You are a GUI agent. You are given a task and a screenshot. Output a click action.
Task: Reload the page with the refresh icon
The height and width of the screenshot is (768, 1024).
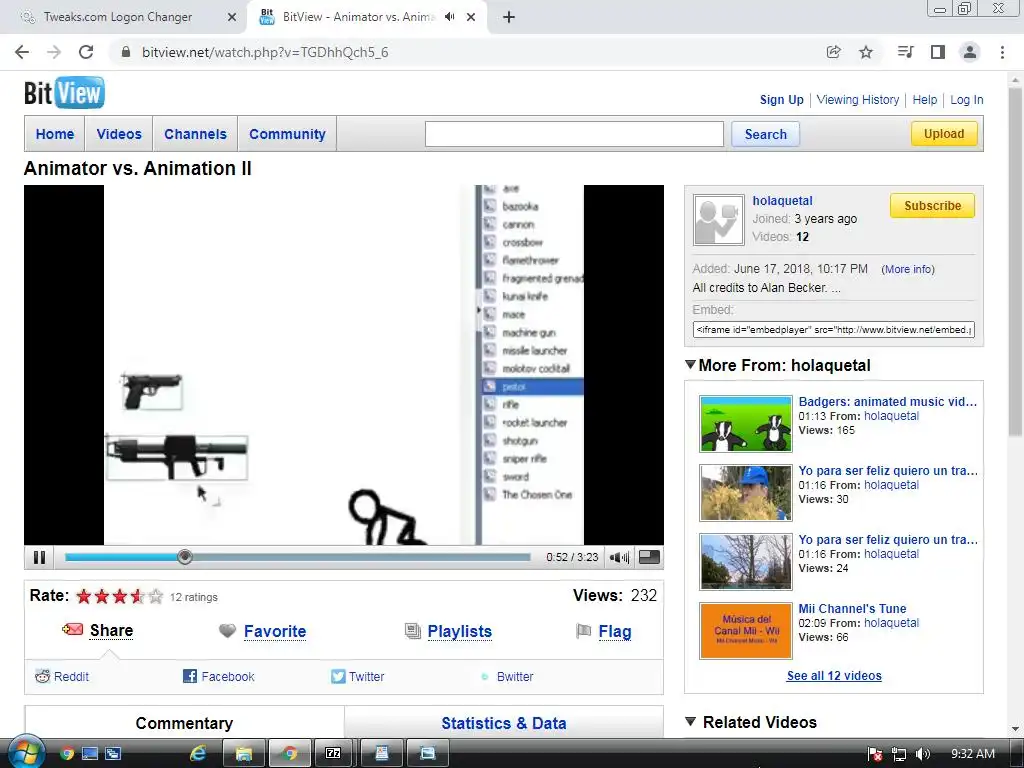[86, 52]
